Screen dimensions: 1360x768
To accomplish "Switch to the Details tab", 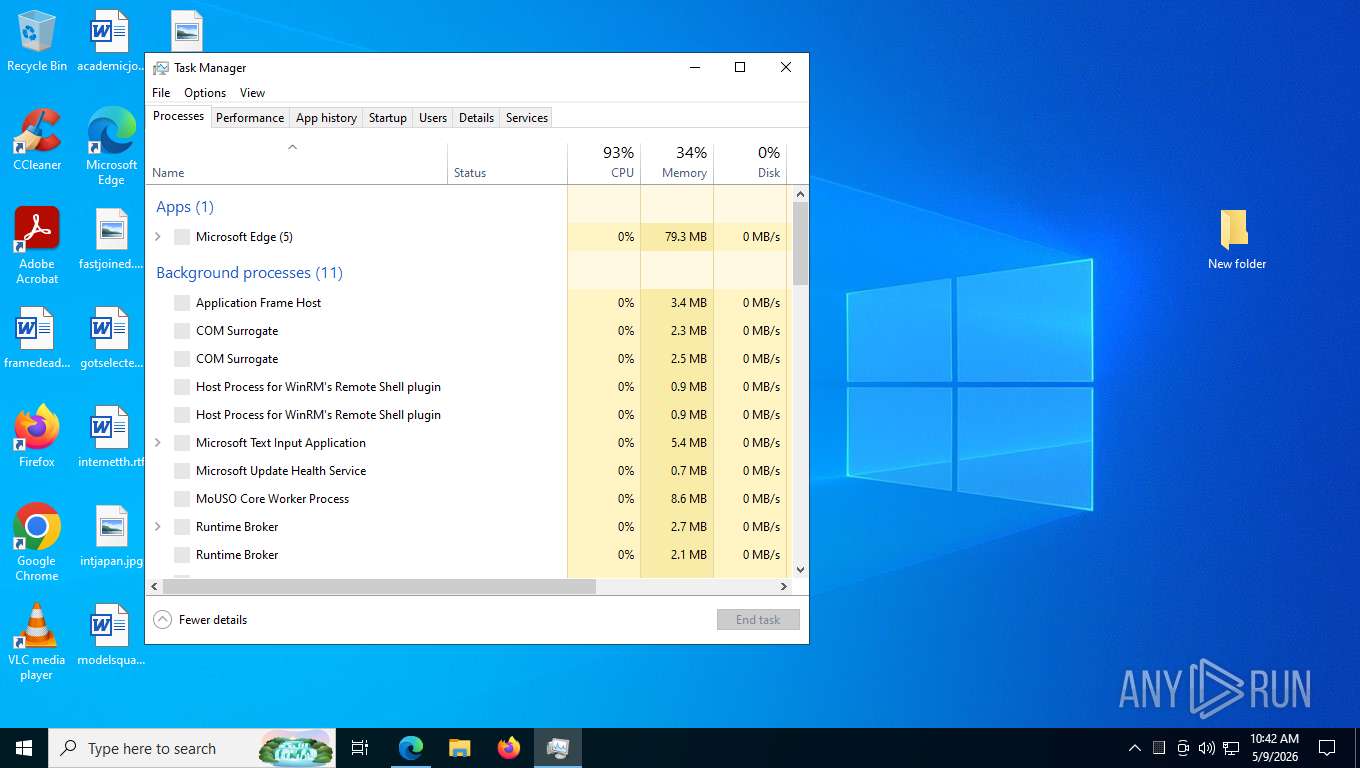I will pos(476,118).
